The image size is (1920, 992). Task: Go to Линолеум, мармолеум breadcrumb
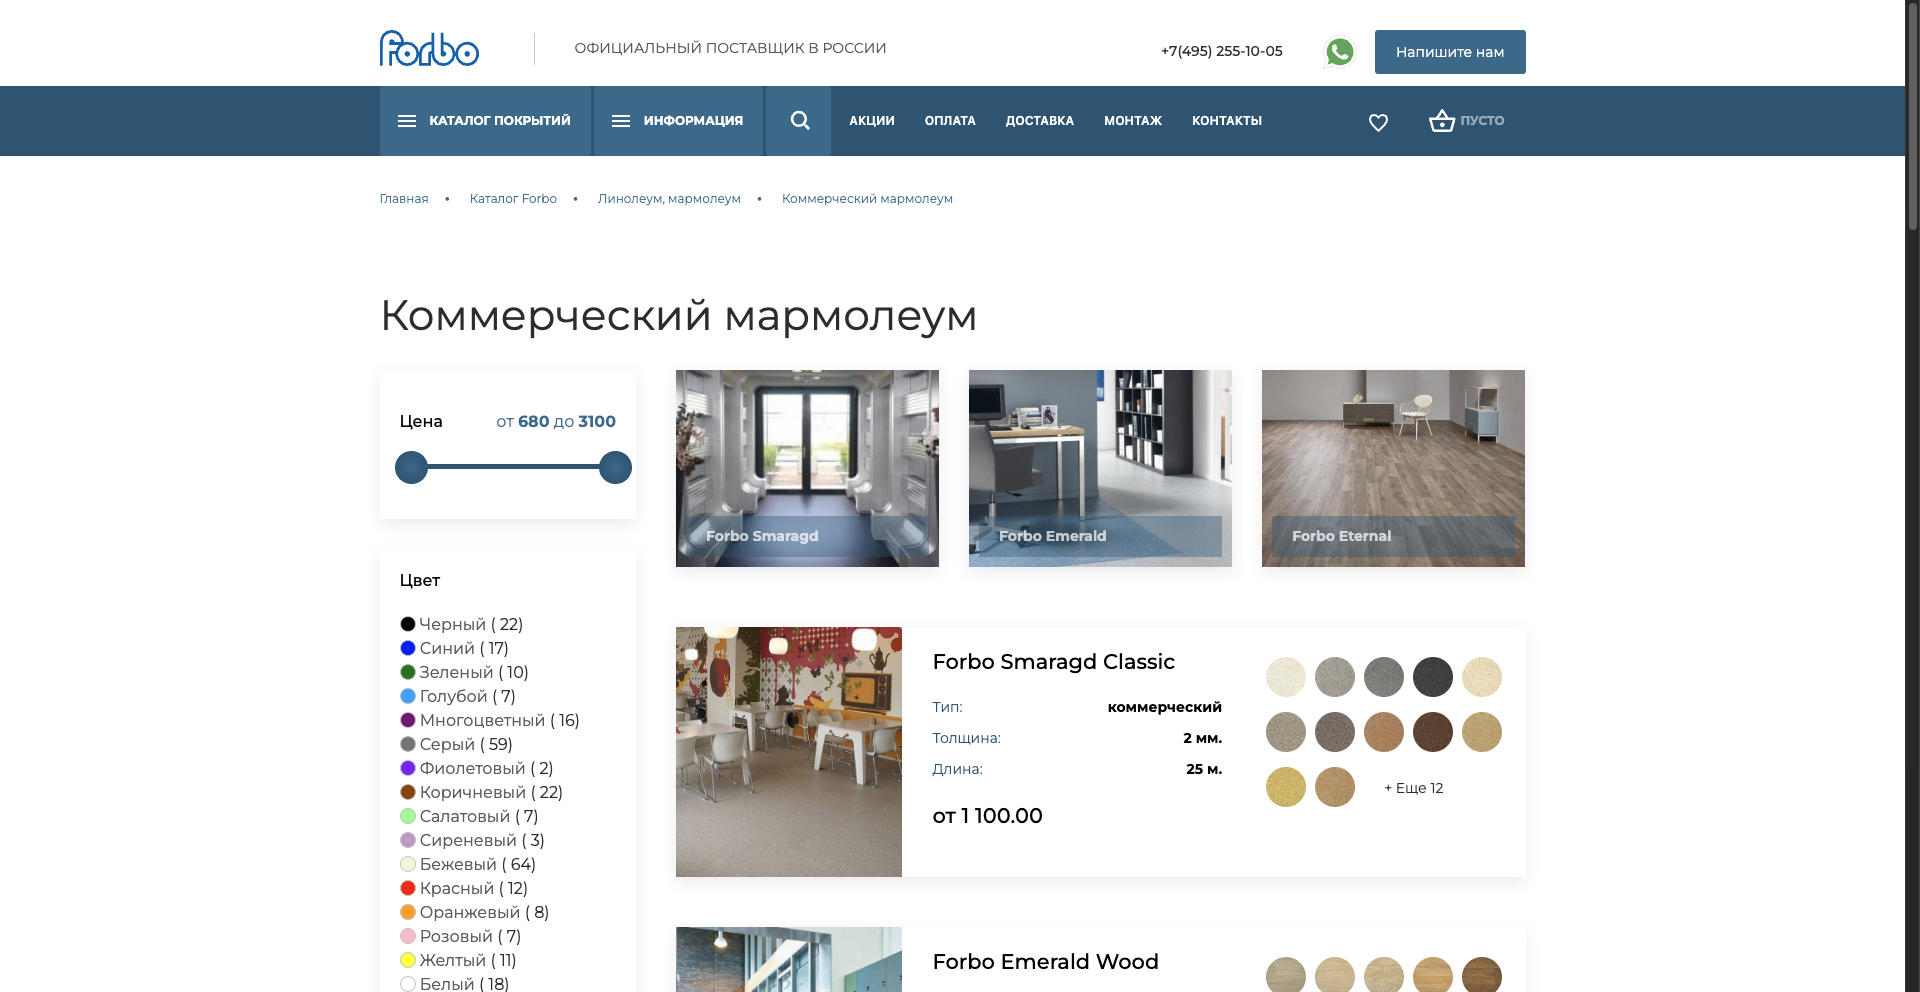[x=669, y=199]
